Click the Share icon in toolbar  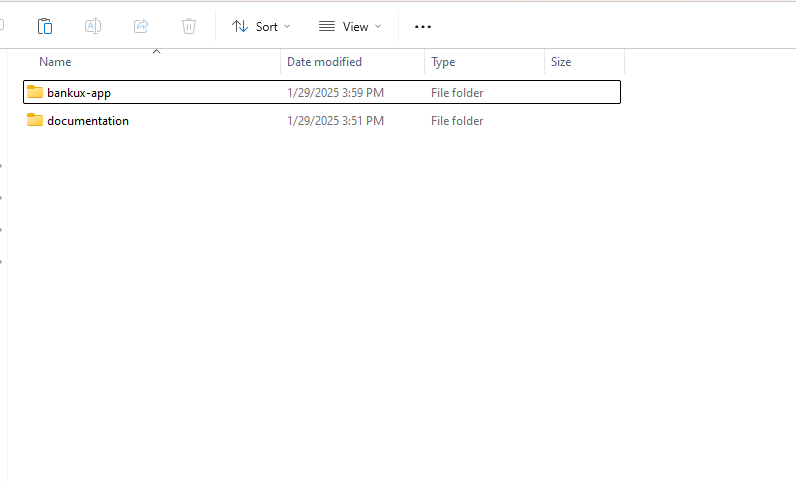pyautogui.click(x=141, y=26)
